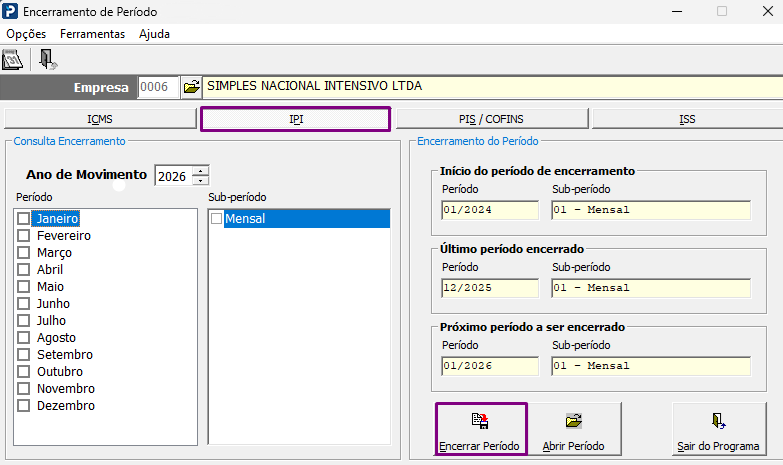This screenshot has height=465, width=783.
Task: Select Mensal row in Sub-período list
Action: [307, 218]
